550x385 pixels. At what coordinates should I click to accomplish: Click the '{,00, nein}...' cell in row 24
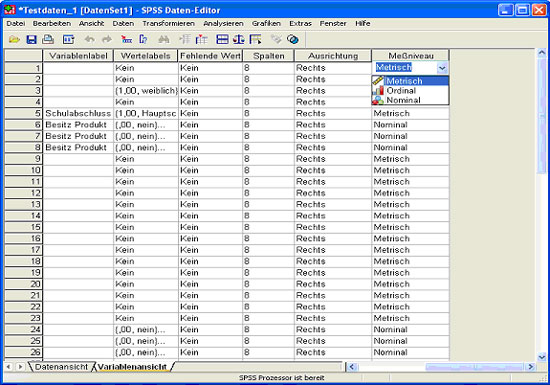(x=146, y=329)
